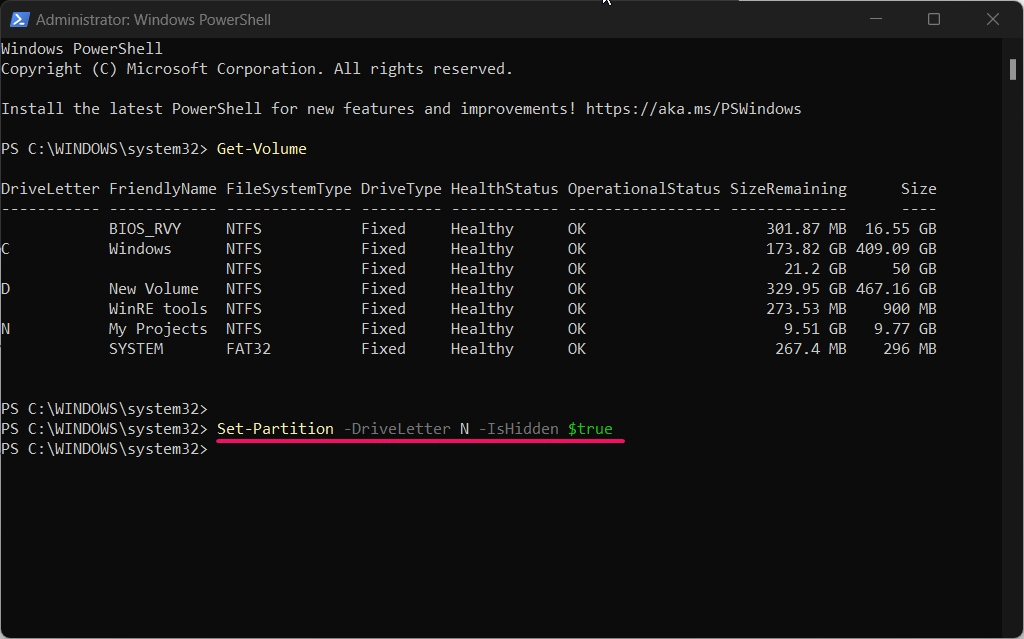1024x639 pixels.
Task: Click the 'Windows PowerShell' banner line
Action: (x=82, y=49)
